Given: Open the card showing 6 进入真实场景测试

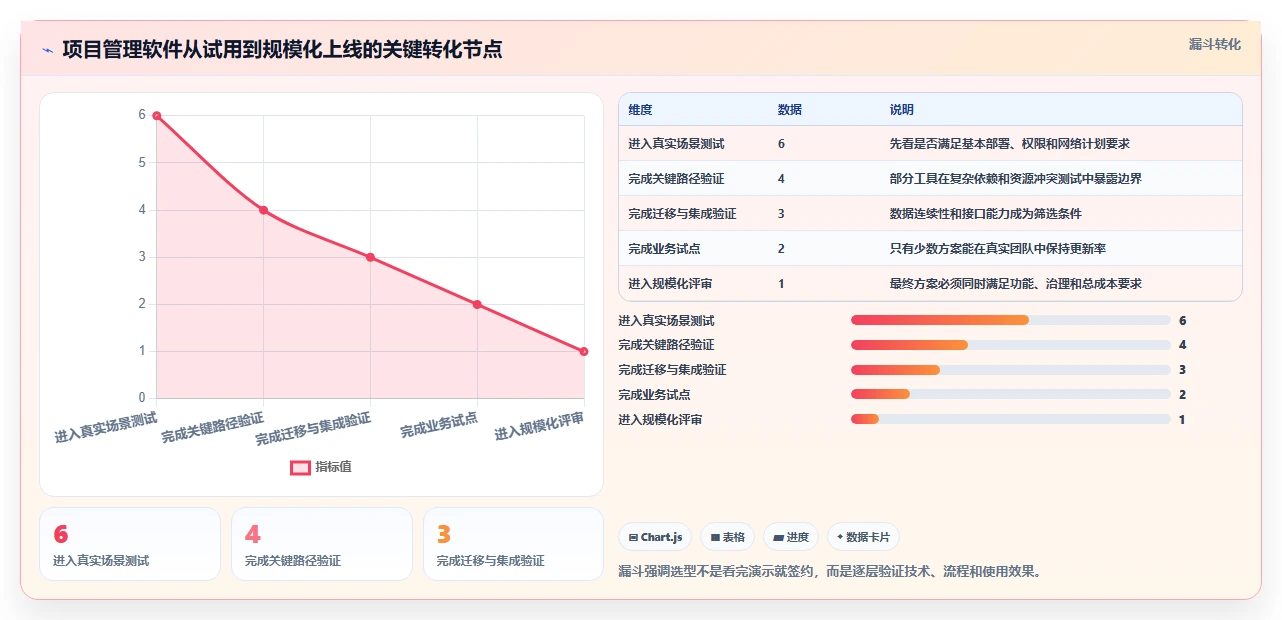Looking at the screenshot, I should tap(130, 544).
